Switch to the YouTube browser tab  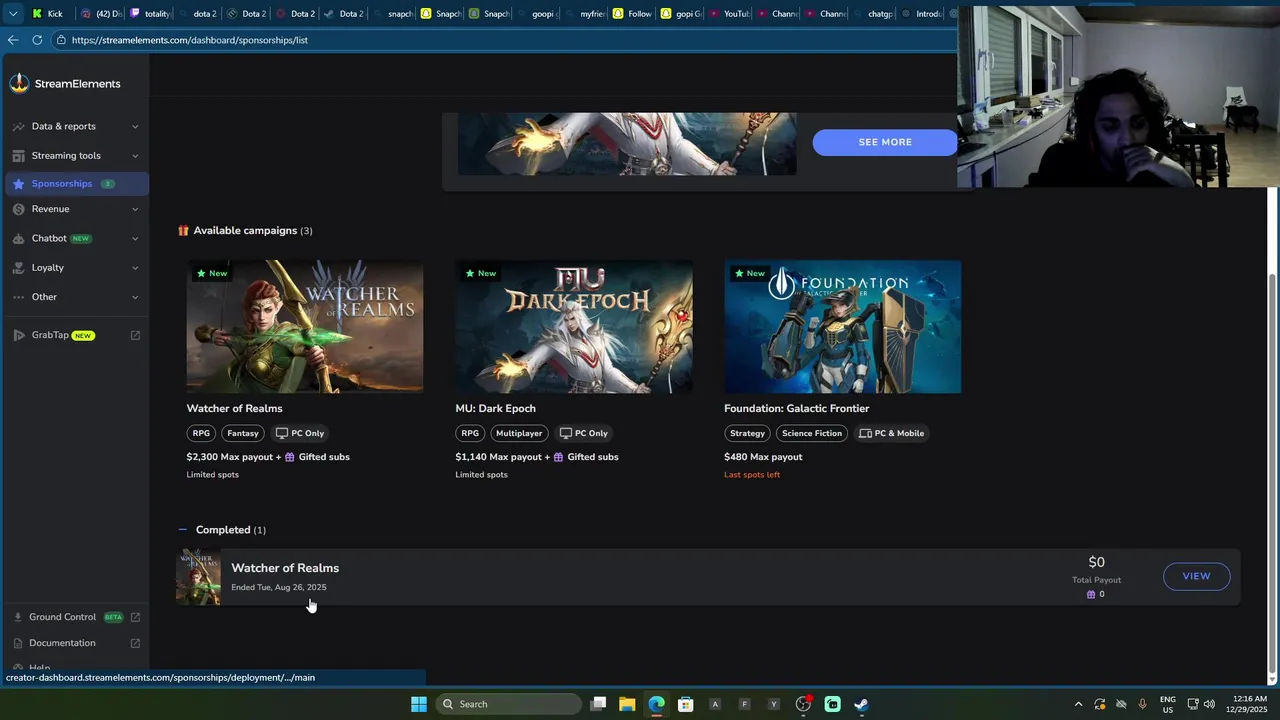(730, 14)
